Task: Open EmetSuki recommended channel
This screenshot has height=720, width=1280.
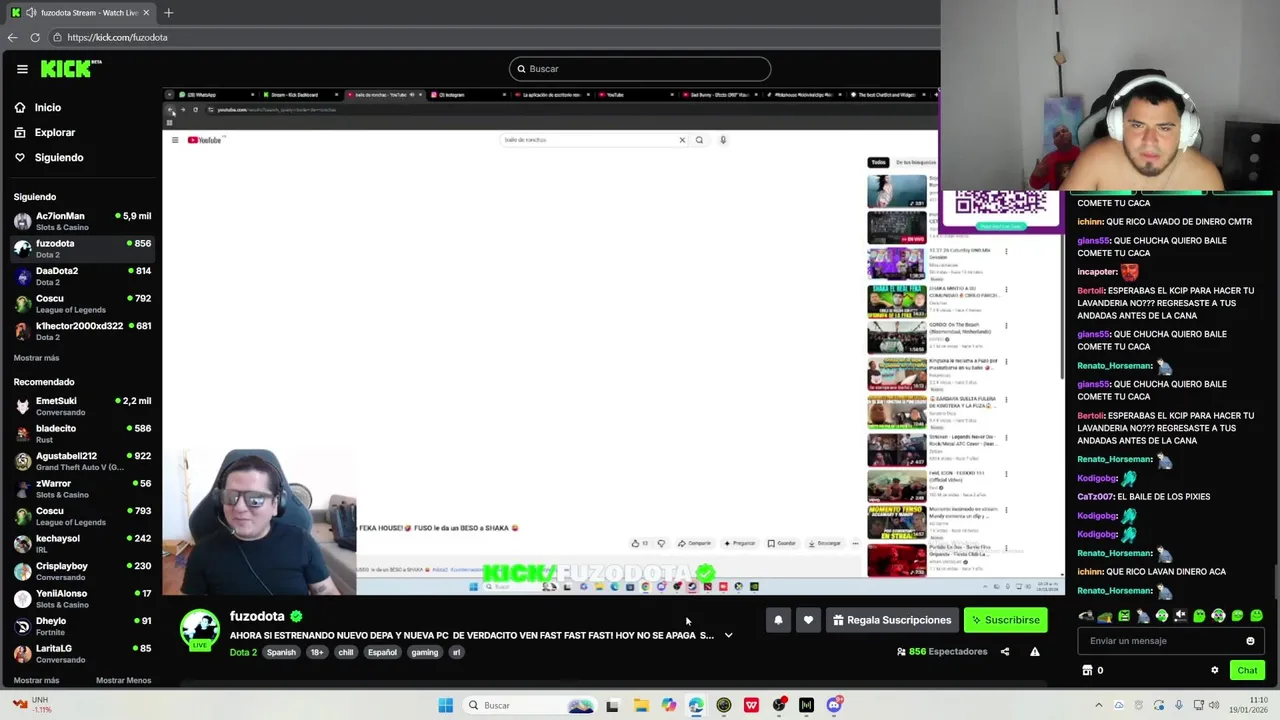Action: [x=82, y=406]
